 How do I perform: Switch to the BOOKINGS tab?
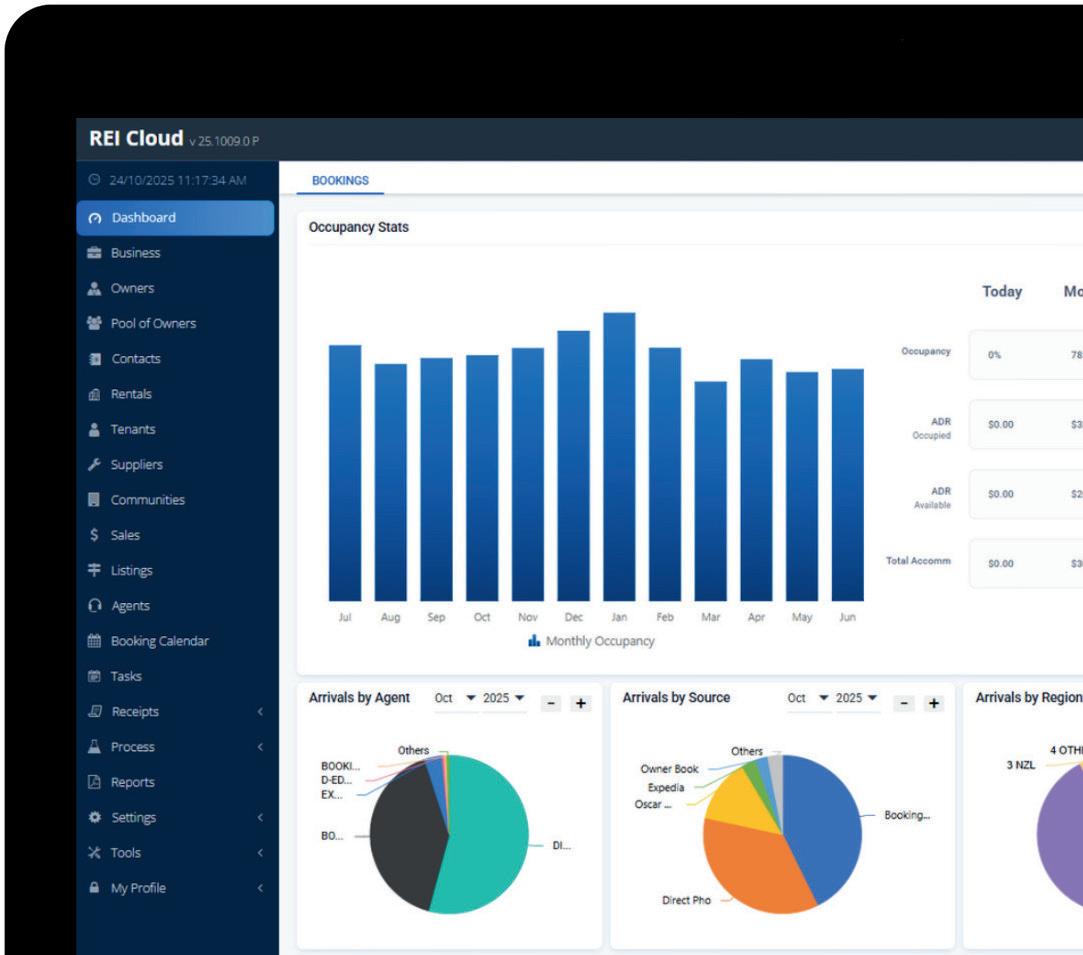coord(340,180)
